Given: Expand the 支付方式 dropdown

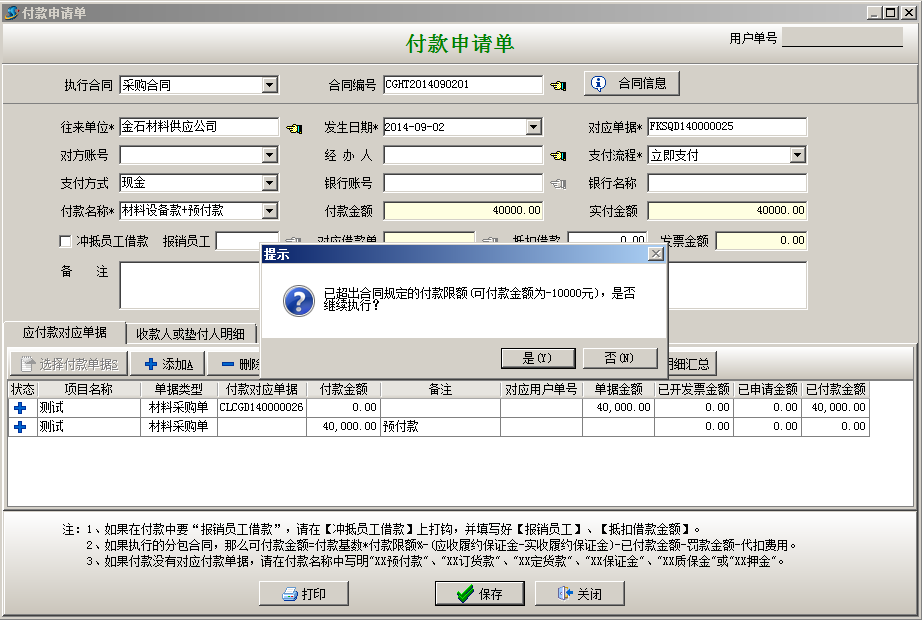Looking at the screenshot, I should (270, 183).
